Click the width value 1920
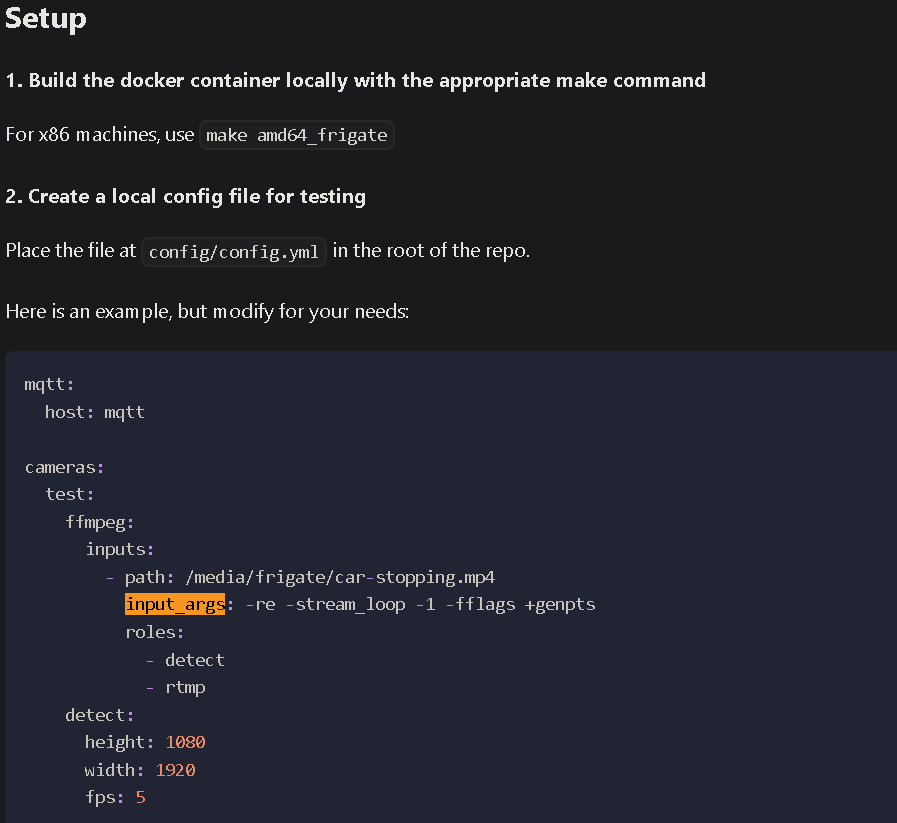 coord(175,770)
